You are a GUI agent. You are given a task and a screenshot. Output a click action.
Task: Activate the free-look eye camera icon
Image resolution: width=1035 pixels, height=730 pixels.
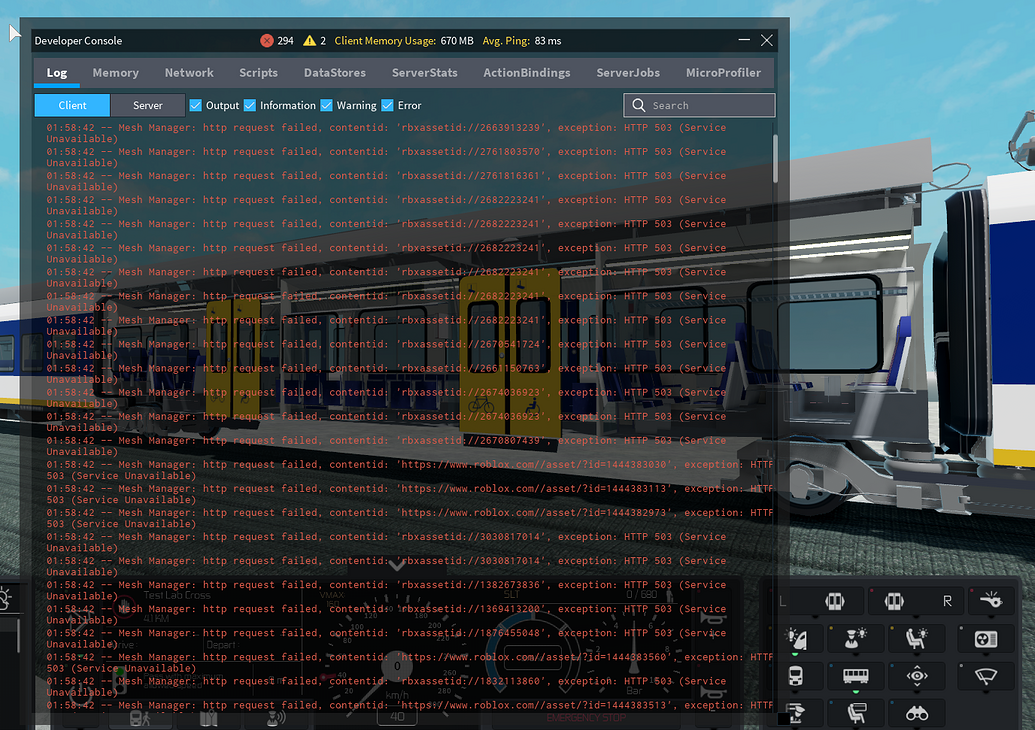tap(917, 676)
